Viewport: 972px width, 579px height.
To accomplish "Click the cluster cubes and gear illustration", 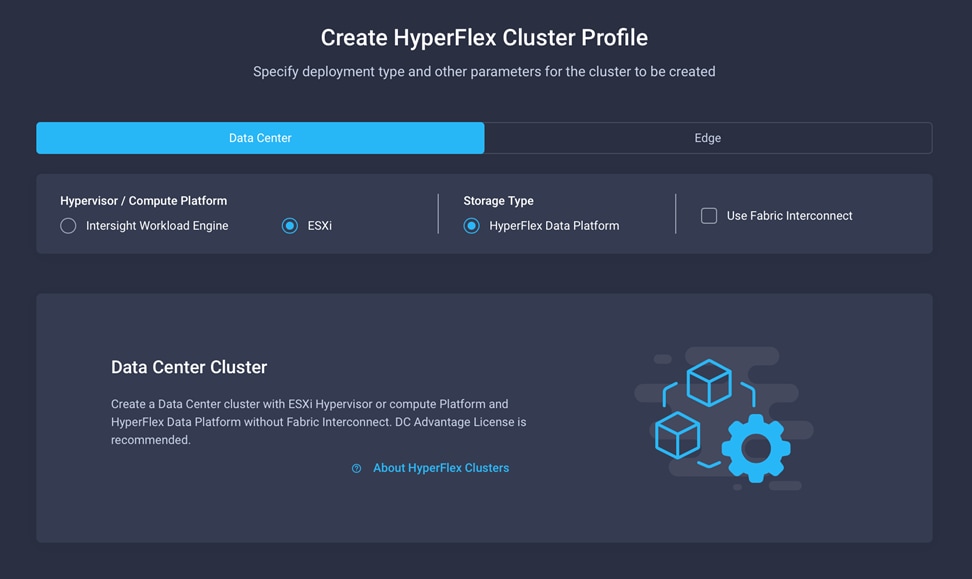I will click(723, 419).
